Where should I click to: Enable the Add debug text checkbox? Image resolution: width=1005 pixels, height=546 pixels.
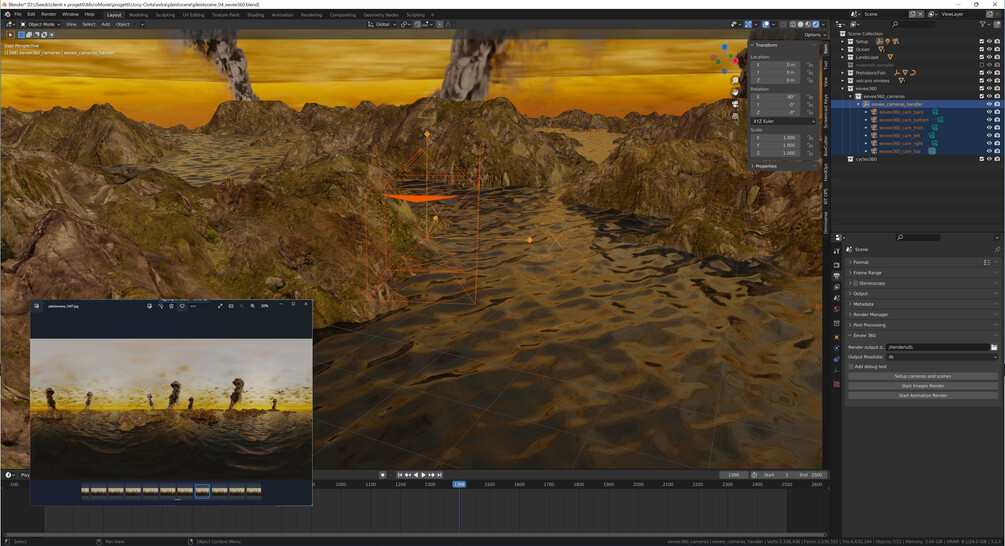click(851, 367)
